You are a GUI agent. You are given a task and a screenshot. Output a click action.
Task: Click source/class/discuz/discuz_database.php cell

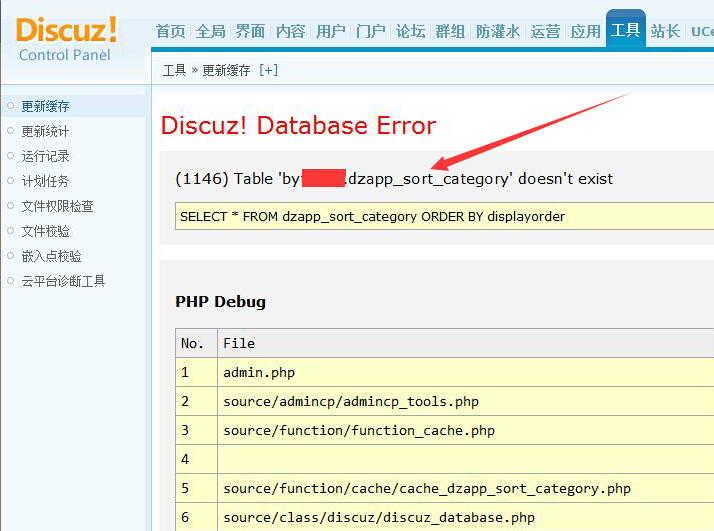click(466, 517)
